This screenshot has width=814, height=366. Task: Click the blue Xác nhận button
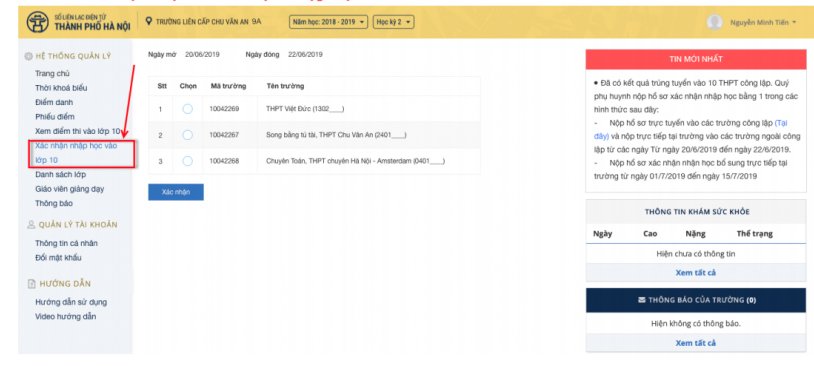(x=176, y=192)
